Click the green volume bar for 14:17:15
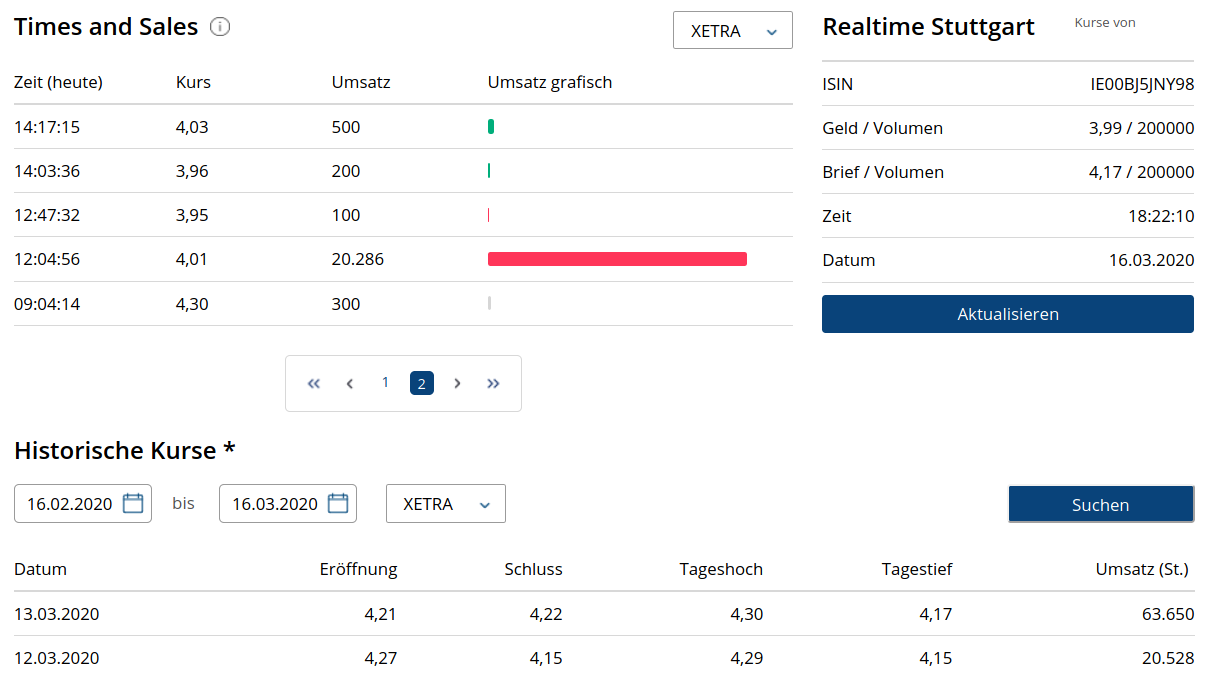Viewport: 1217px width, 677px height. pos(491,127)
